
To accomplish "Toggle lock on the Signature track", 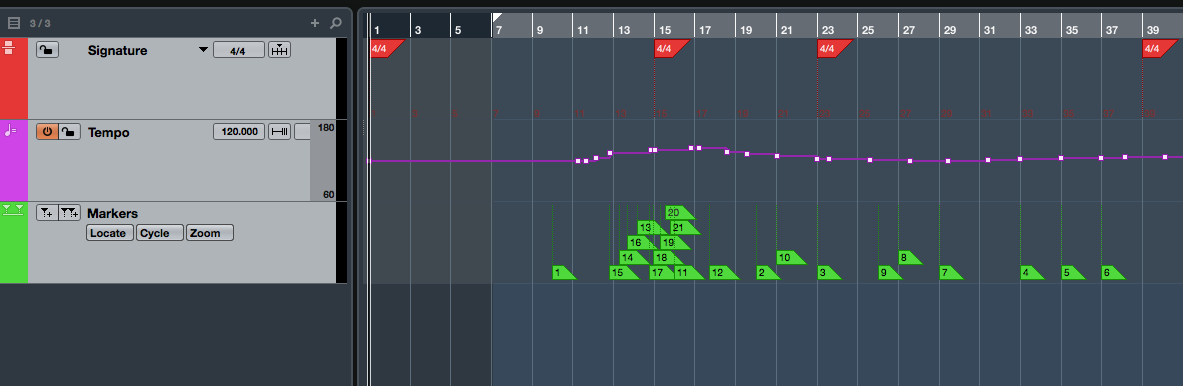I will [x=47, y=50].
